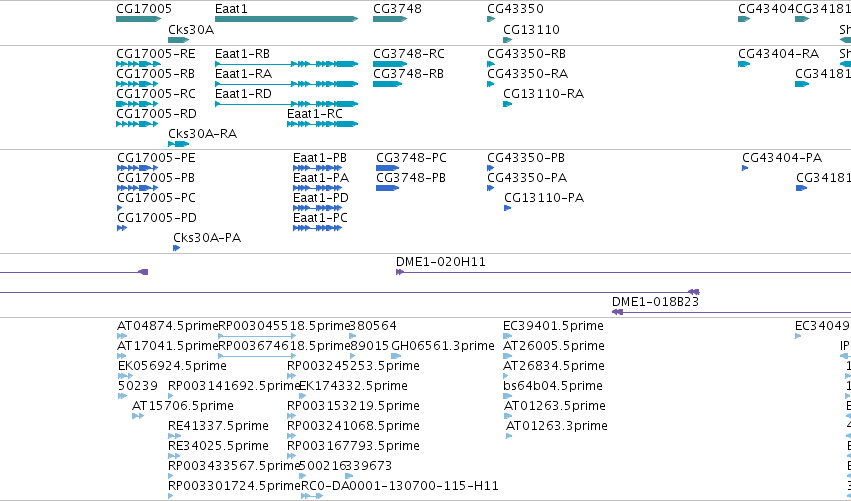This screenshot has height=501, width=851.
Task: Select the CG3748-PC protein bar
Action: click(x=388, y=168)
